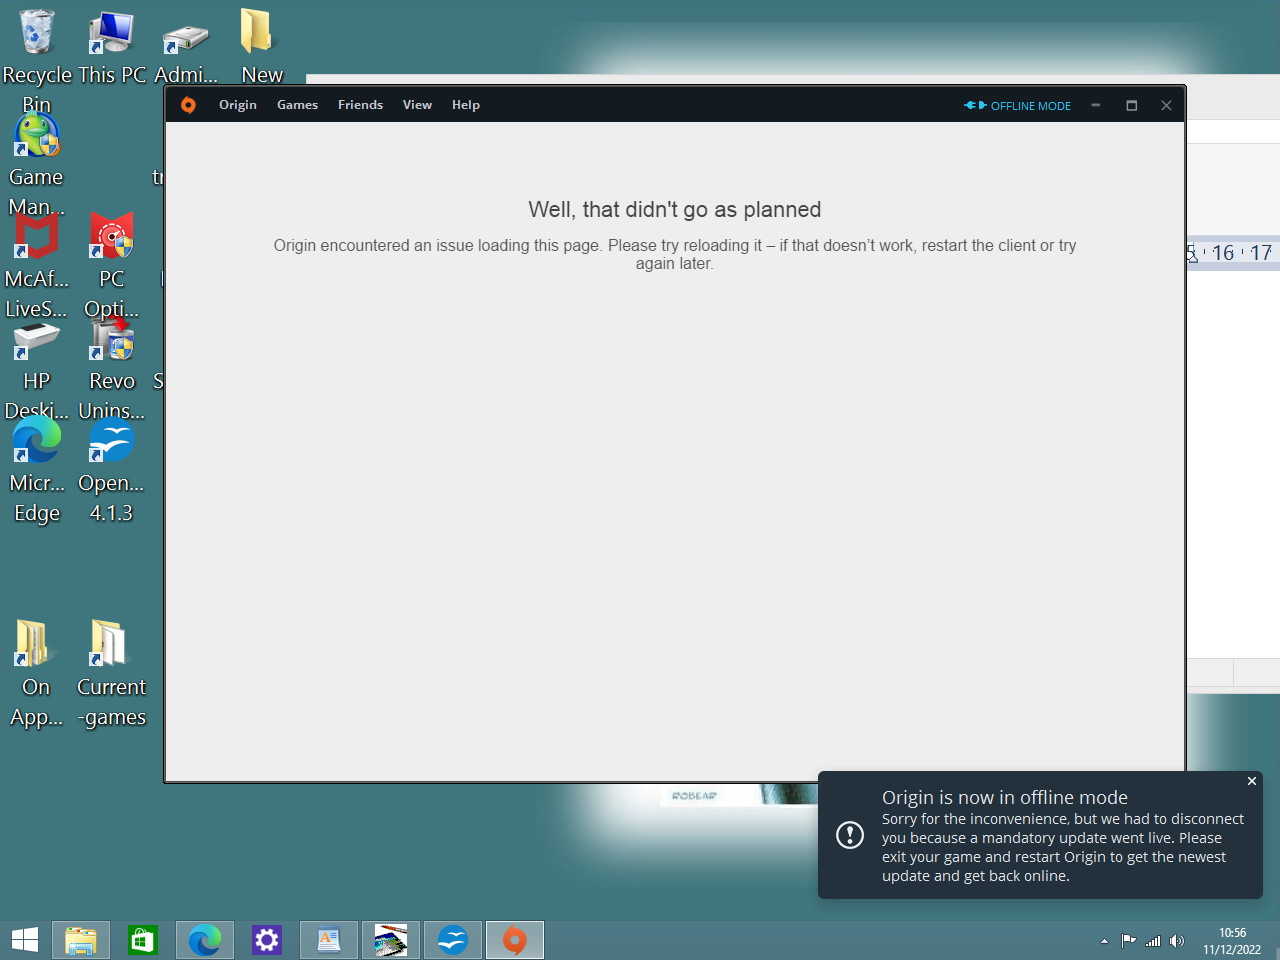Switch to the document editor taskbar button
1280x960 pixels.
point(329,940)
